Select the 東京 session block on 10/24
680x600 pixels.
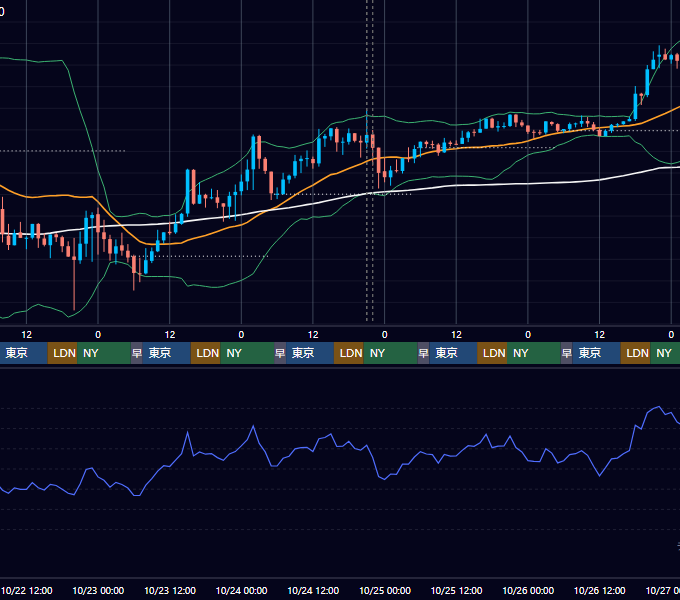(310, 353)
